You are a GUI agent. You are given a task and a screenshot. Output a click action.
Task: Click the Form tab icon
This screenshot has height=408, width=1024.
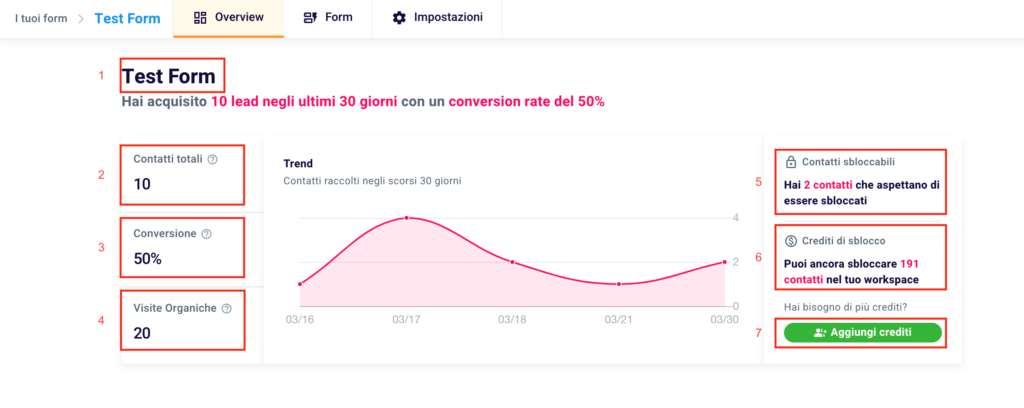tap(311, 18)
